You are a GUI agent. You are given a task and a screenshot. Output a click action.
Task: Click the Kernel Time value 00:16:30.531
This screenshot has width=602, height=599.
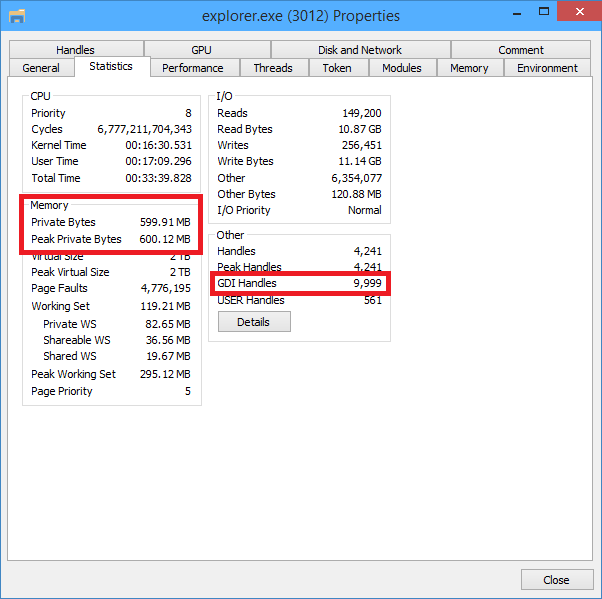[158, 145]
